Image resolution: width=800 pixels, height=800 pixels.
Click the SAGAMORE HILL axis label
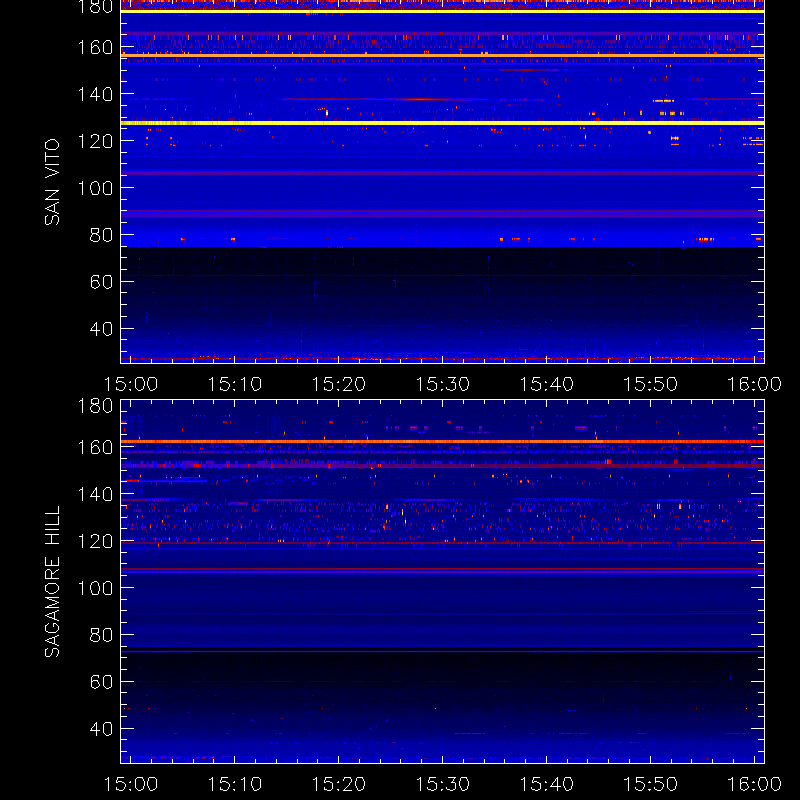(52, 582)
